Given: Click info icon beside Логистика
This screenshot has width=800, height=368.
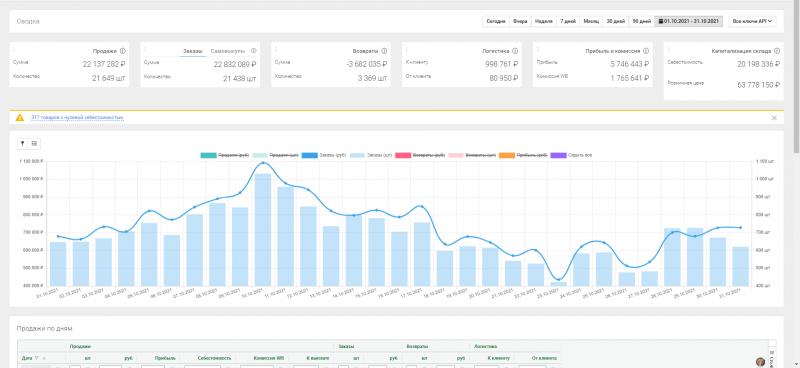Looking at the screenshot, I should 515,51.
